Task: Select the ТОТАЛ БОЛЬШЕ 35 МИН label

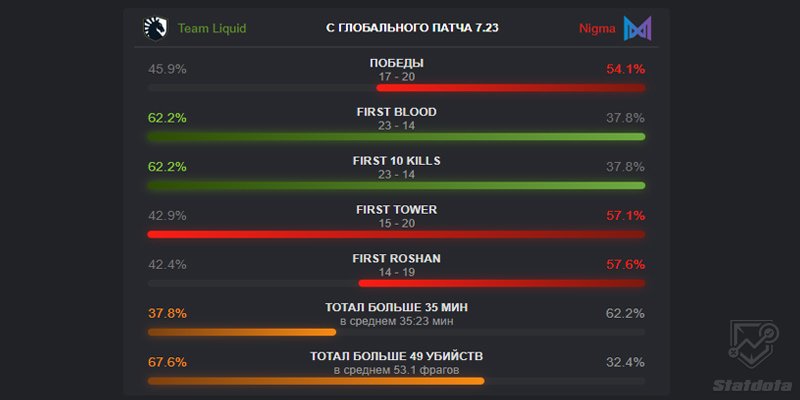Action: click(396, 308)
